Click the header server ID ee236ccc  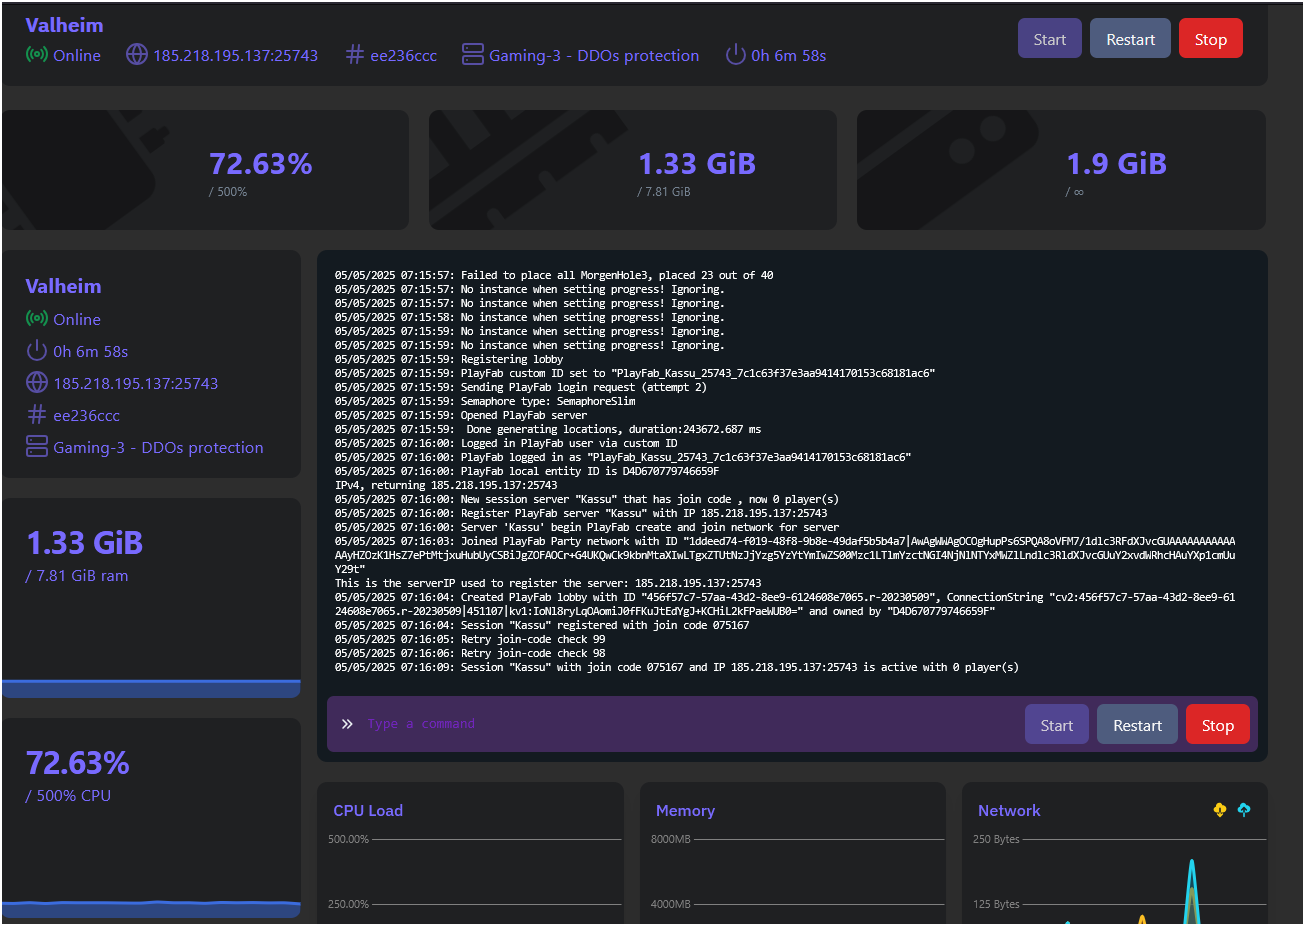click(403, 56)
